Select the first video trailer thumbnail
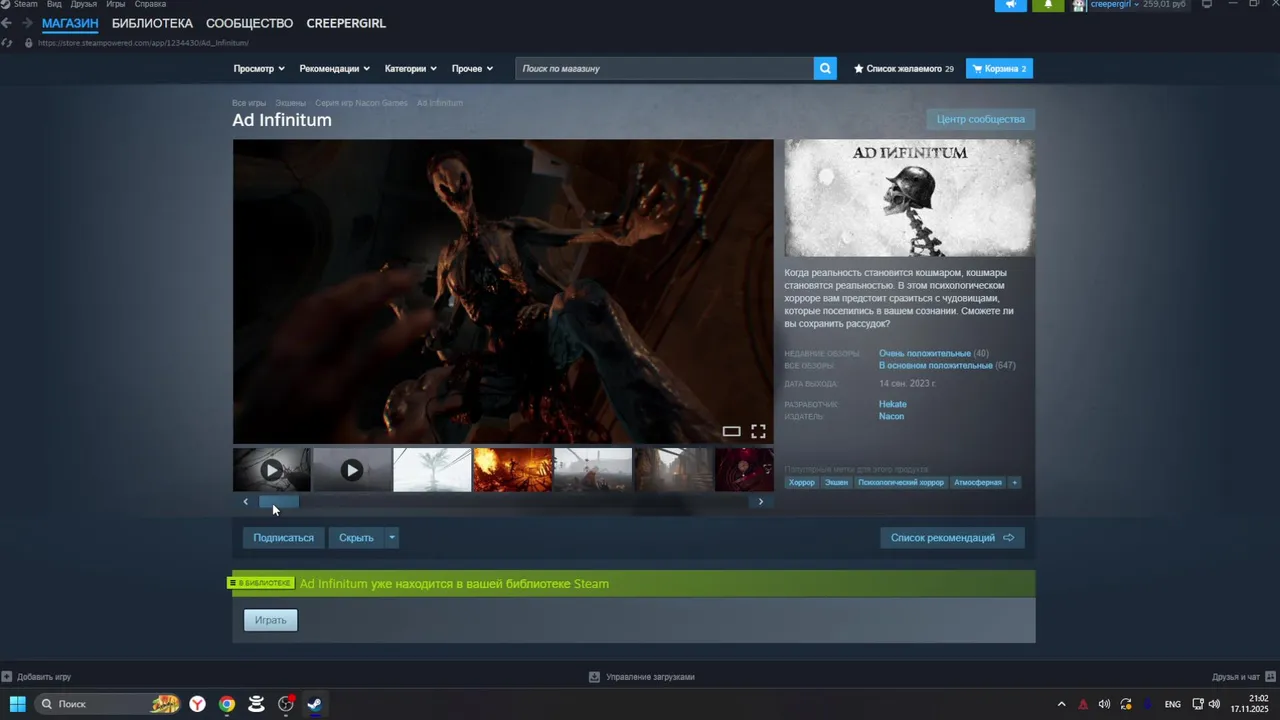This screenshot has width=1280, height=720. click(x=271, y=470)
